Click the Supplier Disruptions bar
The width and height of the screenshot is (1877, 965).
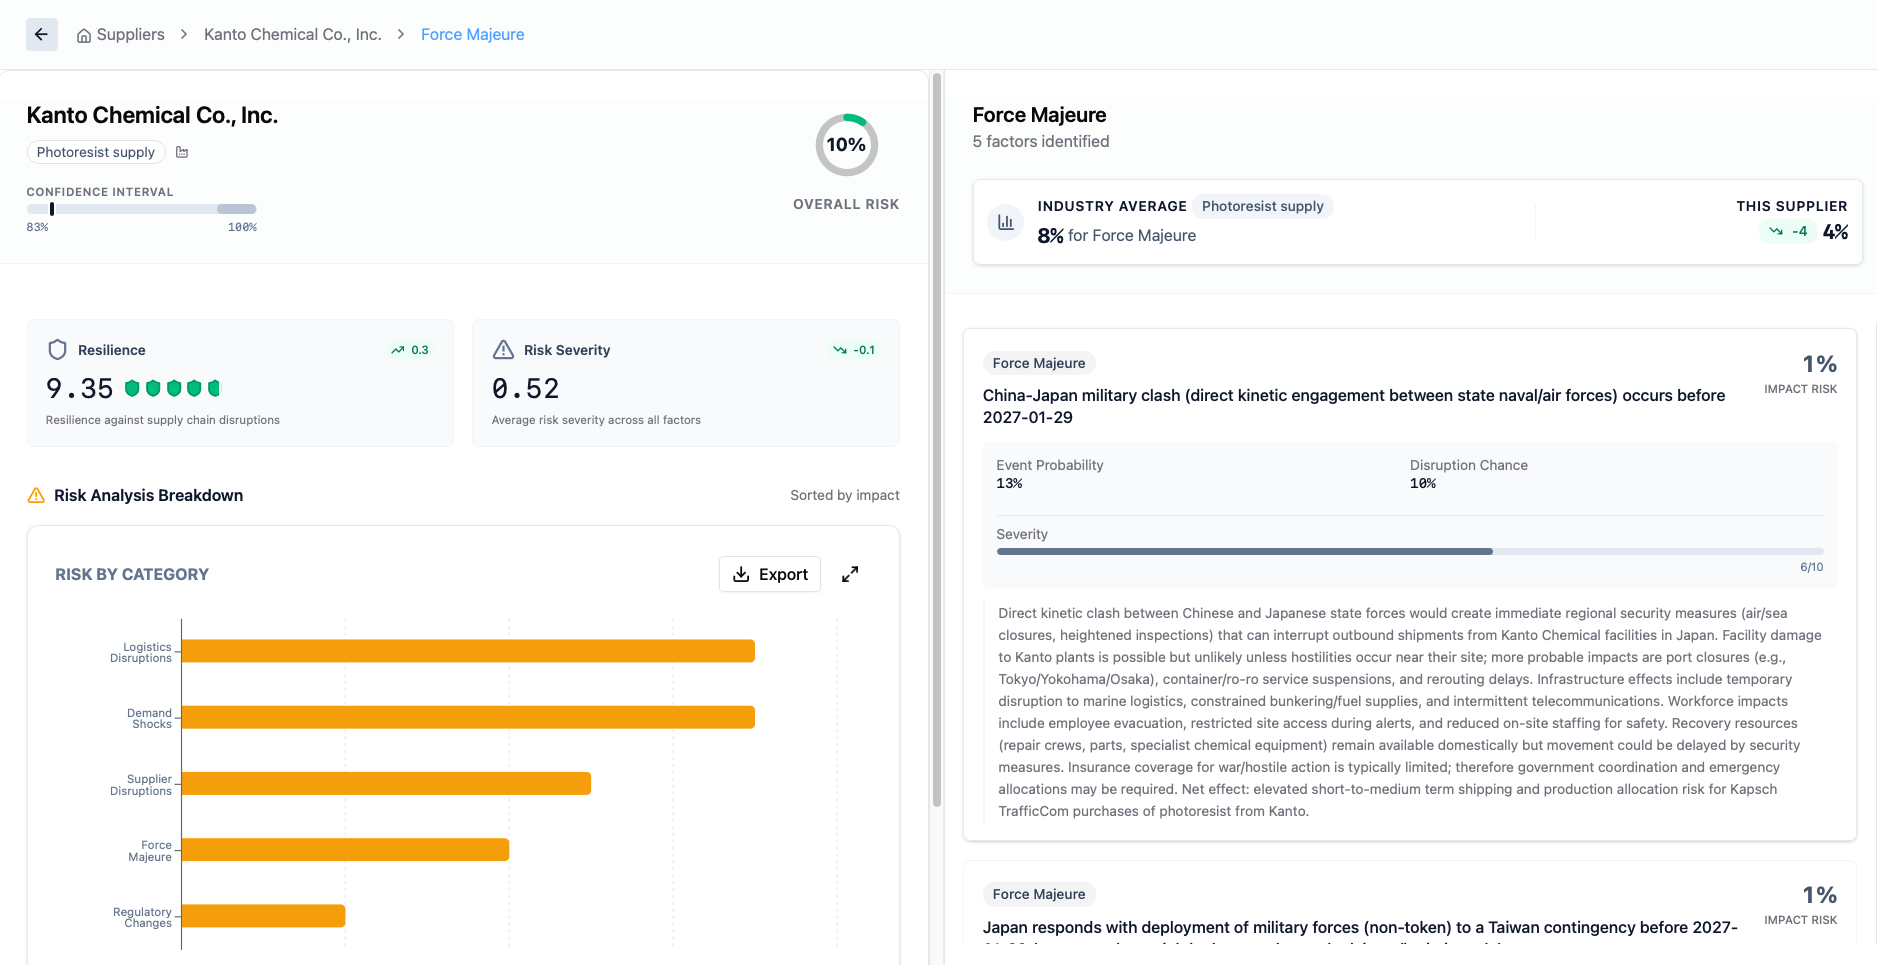click(x=385, y=783)
